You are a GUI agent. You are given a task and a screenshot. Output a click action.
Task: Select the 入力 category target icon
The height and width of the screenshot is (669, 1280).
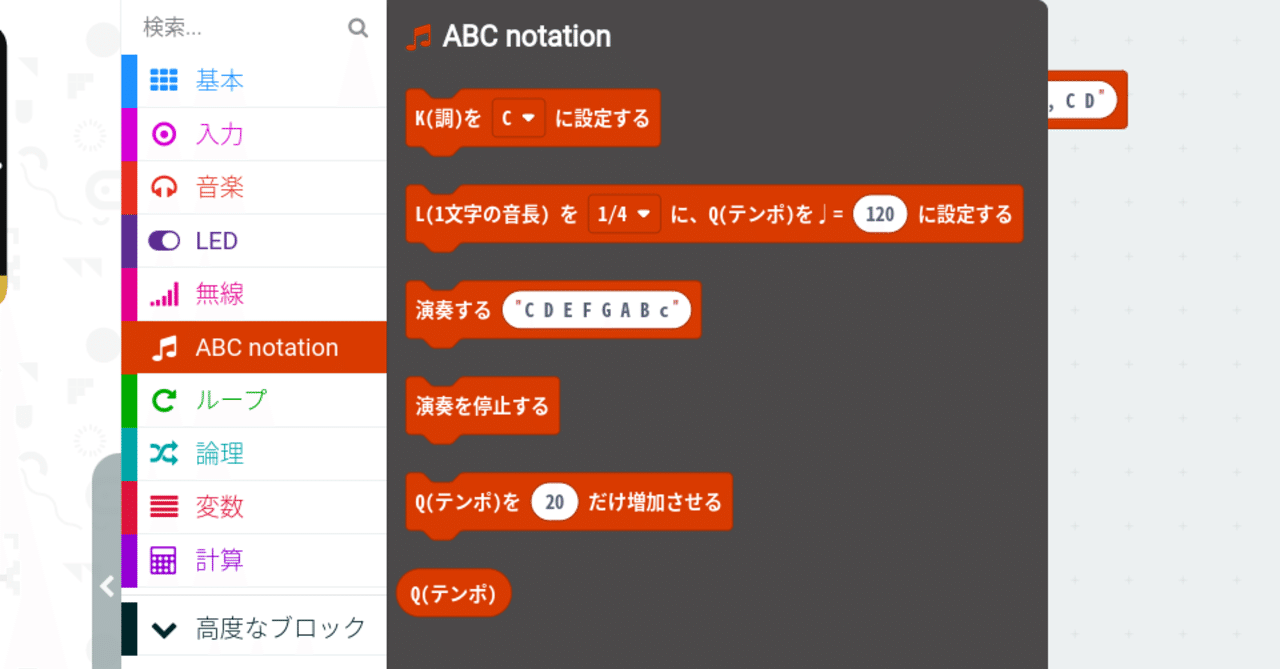pyautogui.click(x=164, y=133)
